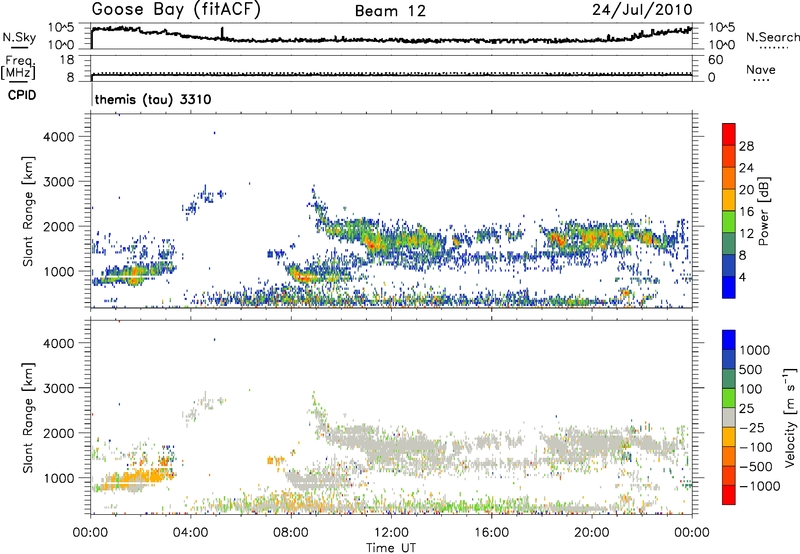The height and width of the screenshot is (554, 800).
Task: Click the "16" power colorbar label
Action: coord(746,212)
